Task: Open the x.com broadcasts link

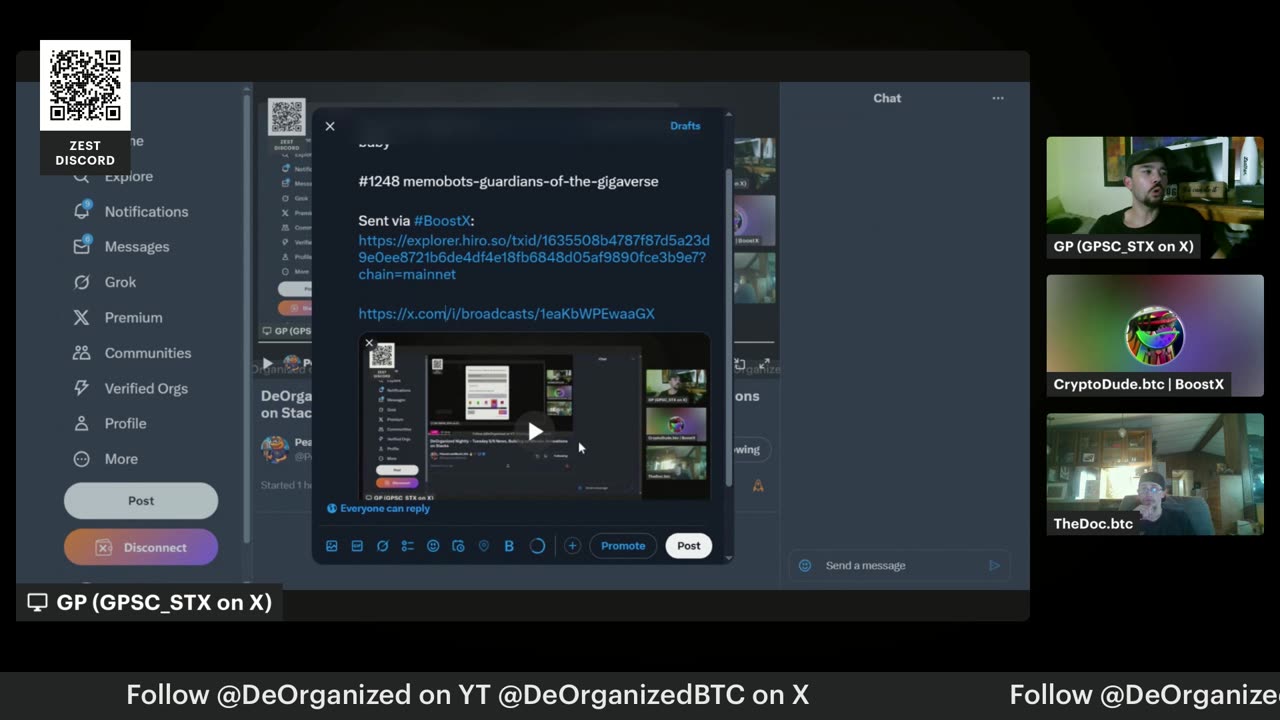Action: pyautogui.click(x=507, y=314)
